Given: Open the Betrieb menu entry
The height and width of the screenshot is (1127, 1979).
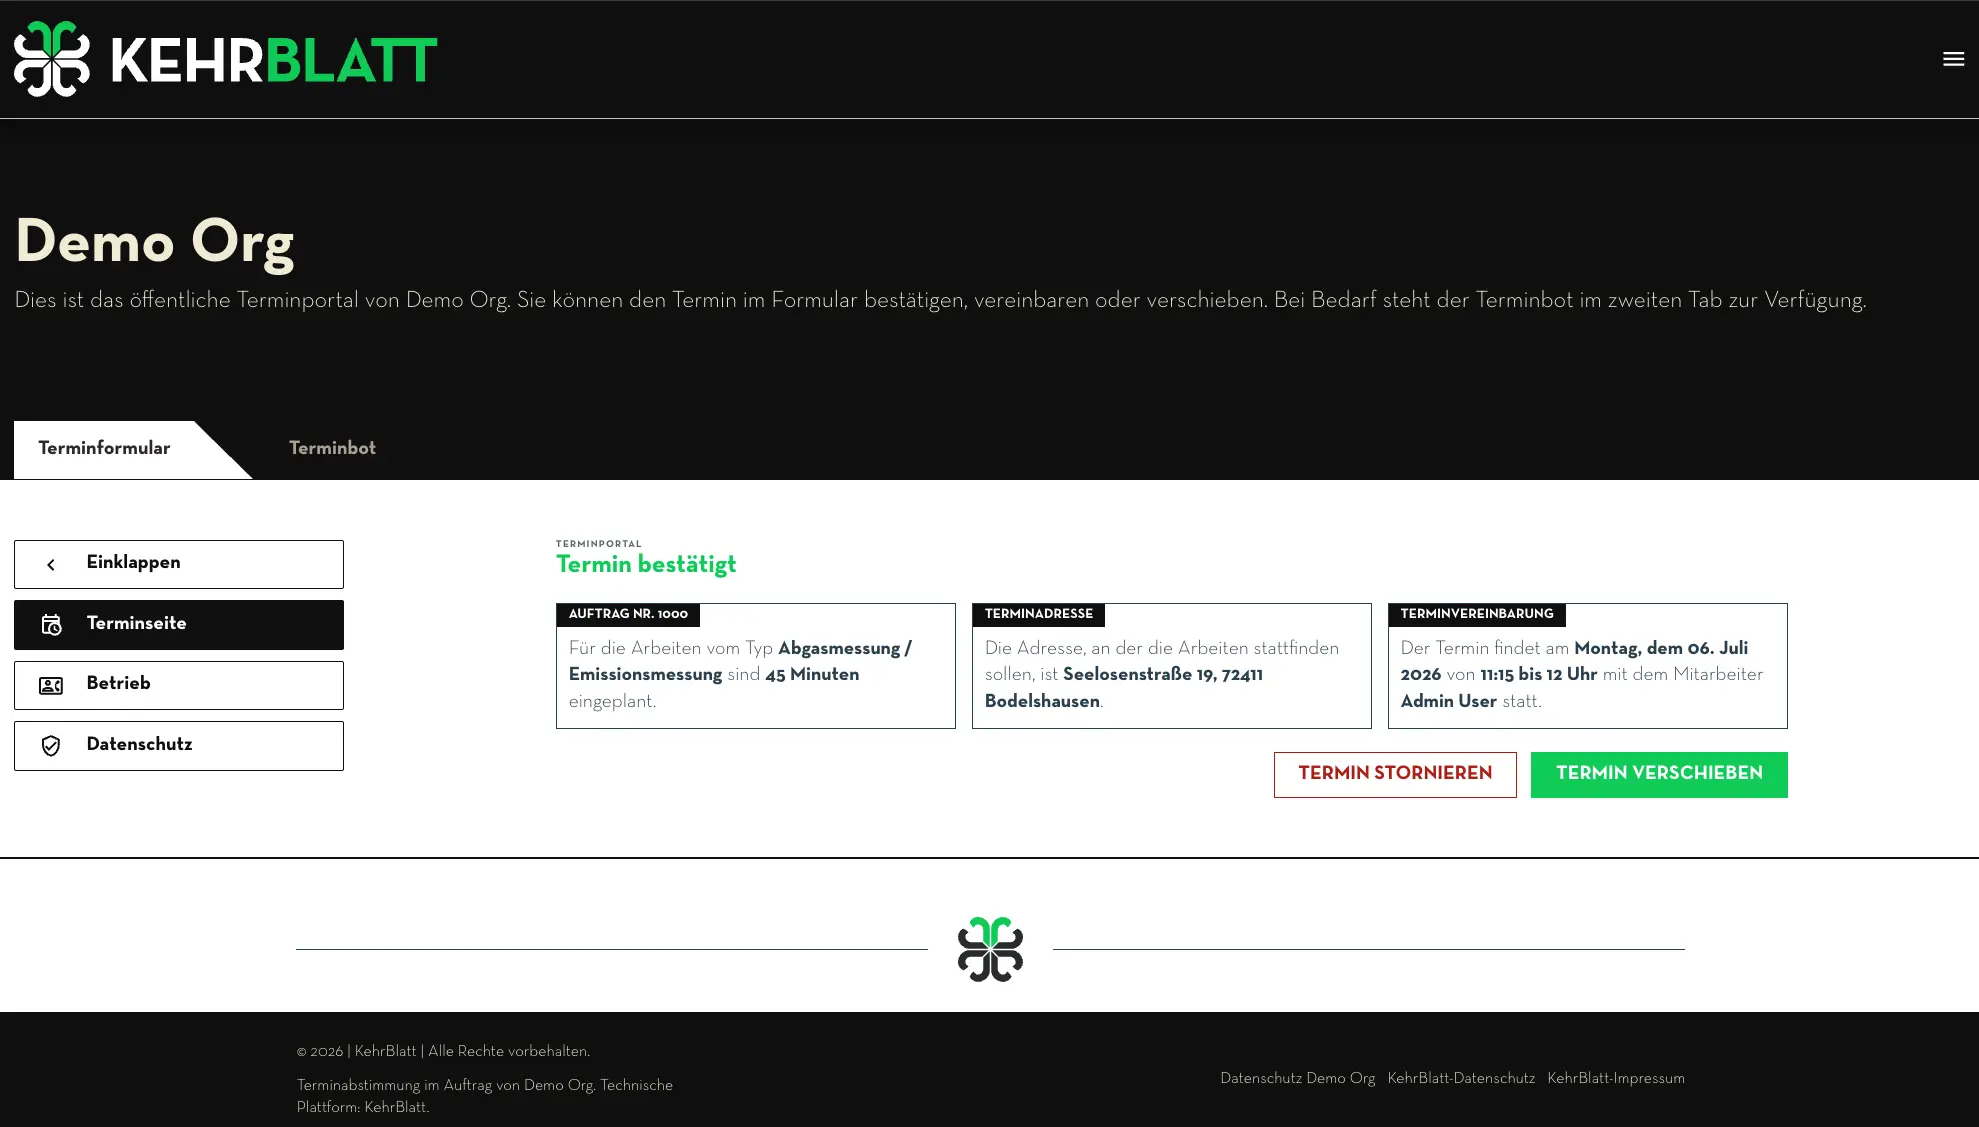Looking at the screenshot, I should pos(179,685).
